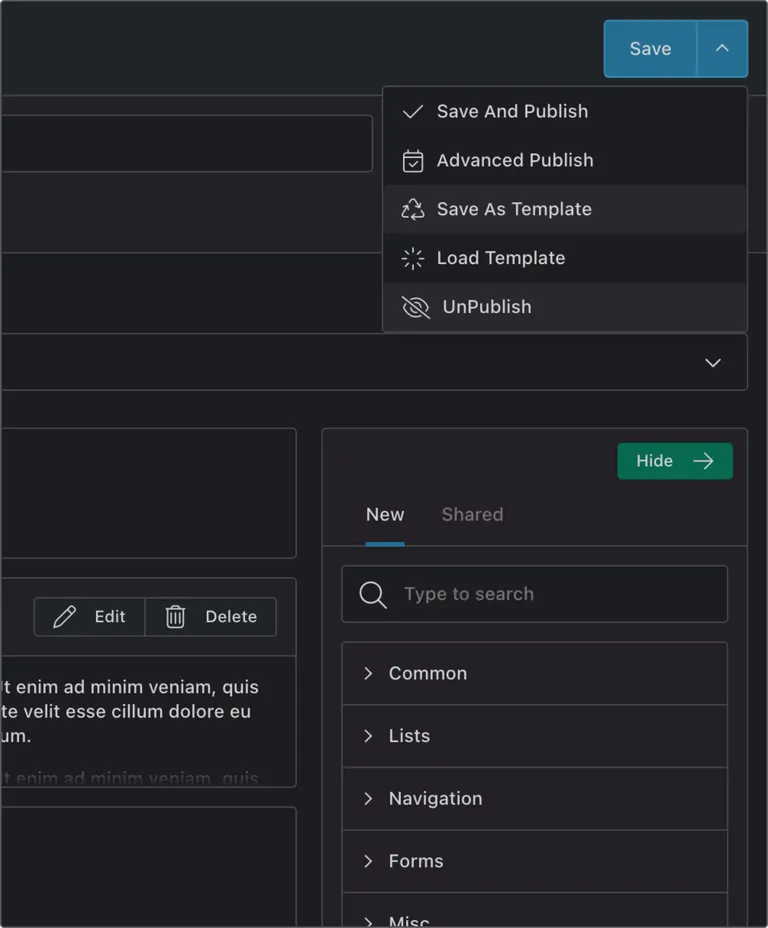
Task: Click the trash can Delete icon
Action: coord(175,617)
